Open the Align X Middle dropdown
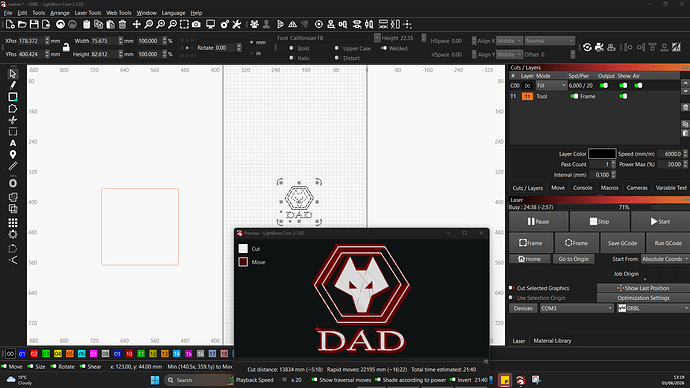Screen dimensions: 690x388 point(509,40)
